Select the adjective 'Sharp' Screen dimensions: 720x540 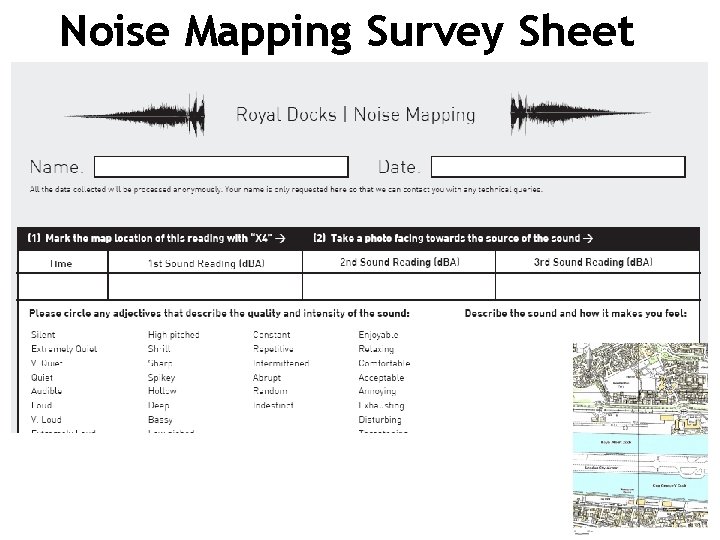tap(160, 363)
